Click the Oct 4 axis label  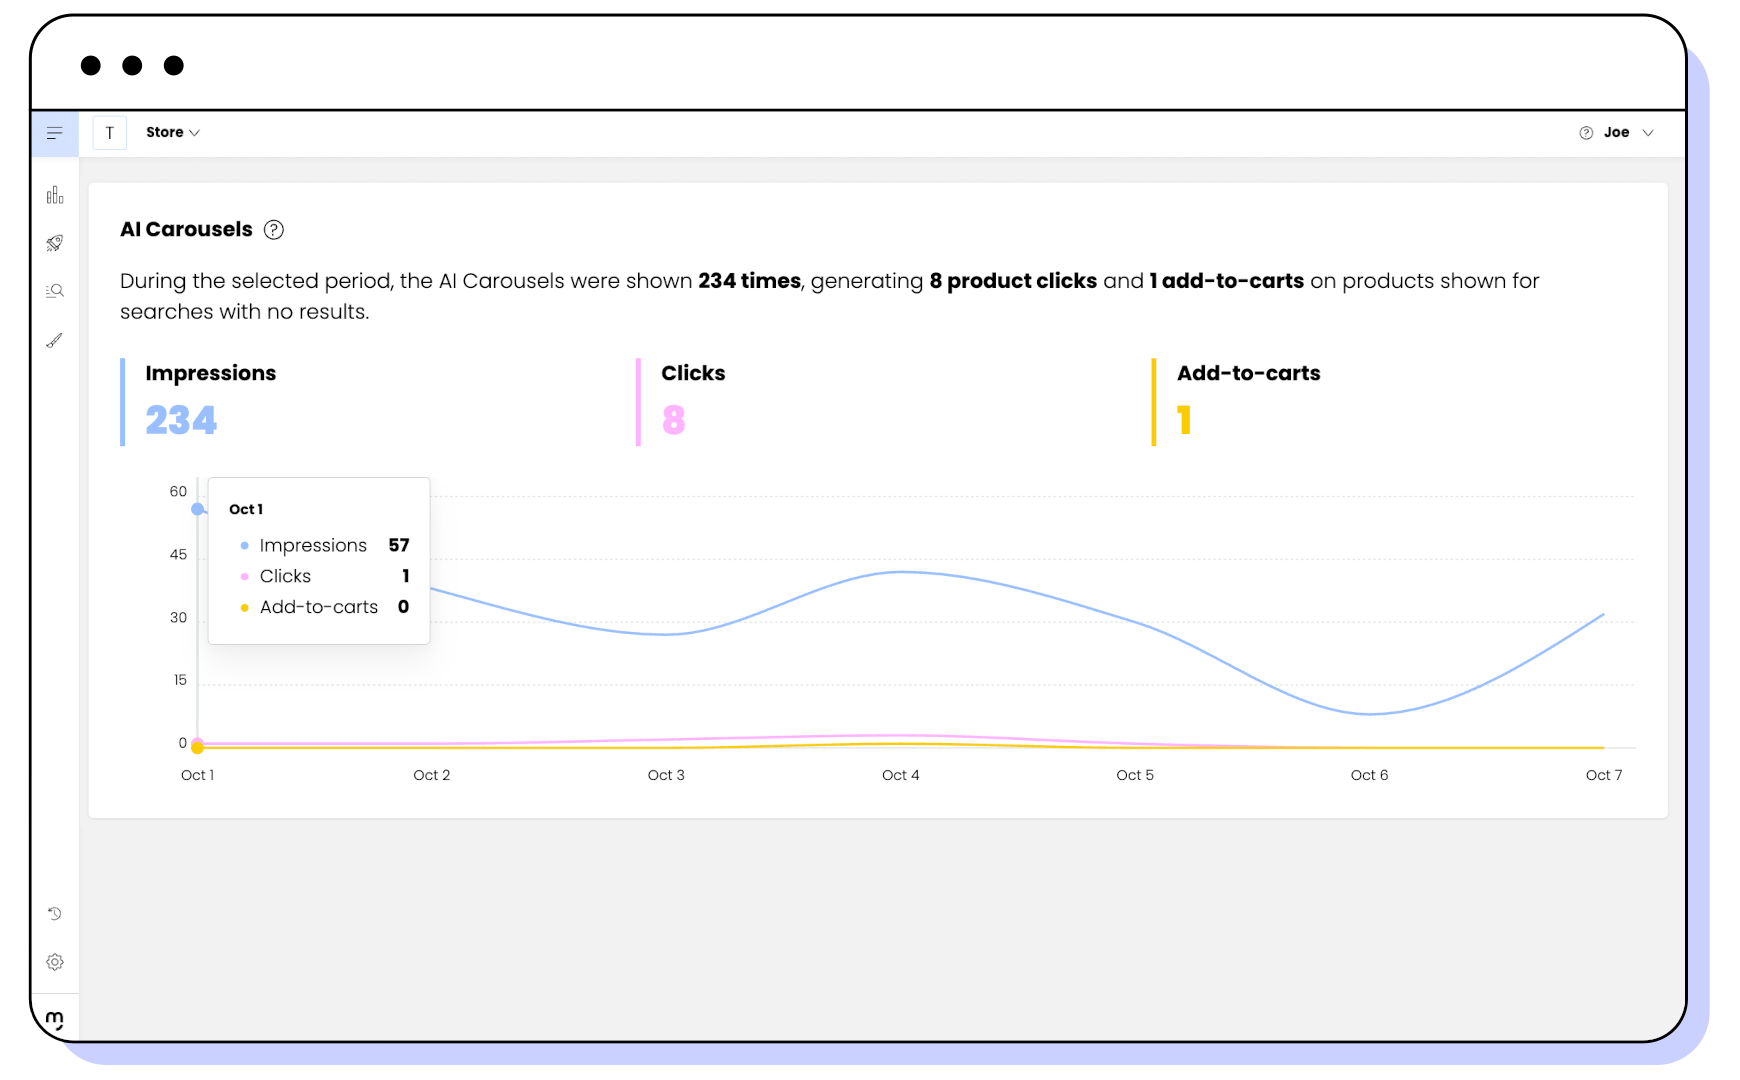click(901, 775)
